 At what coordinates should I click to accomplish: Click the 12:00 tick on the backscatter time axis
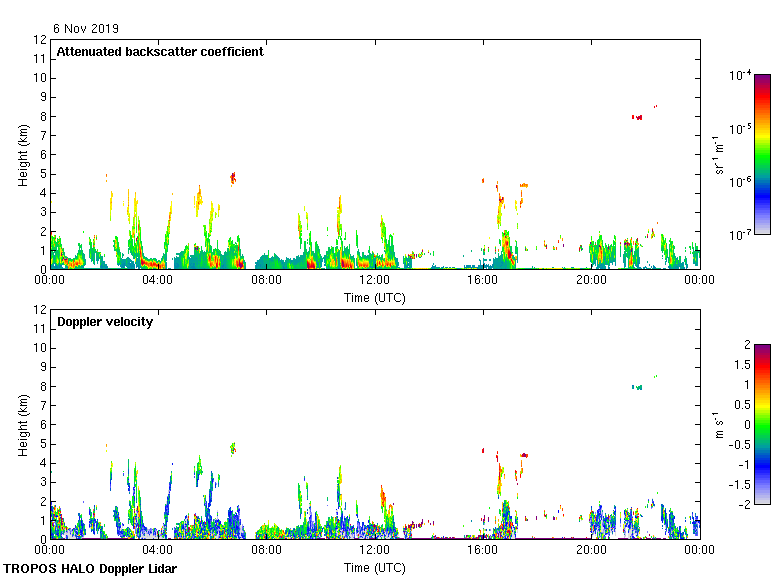click(375, 281)
